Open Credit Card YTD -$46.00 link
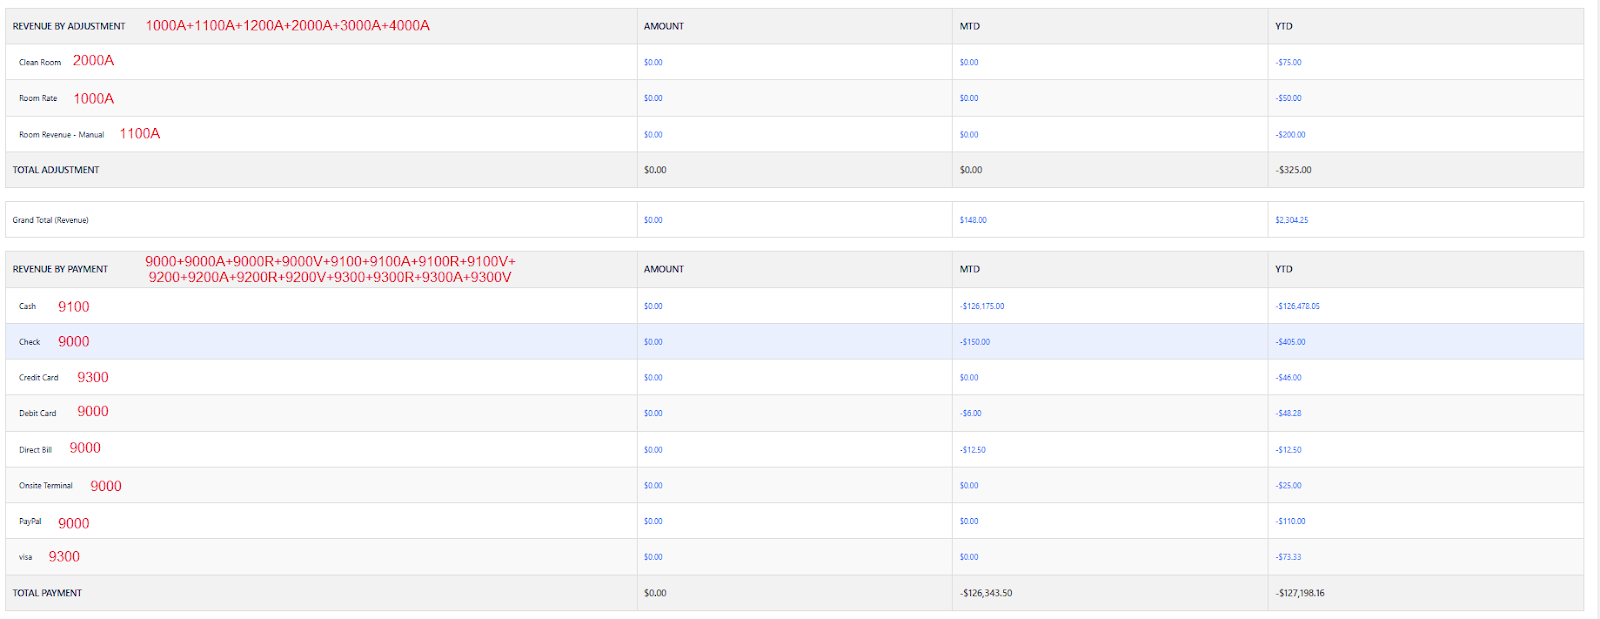 click(1288, 378)
